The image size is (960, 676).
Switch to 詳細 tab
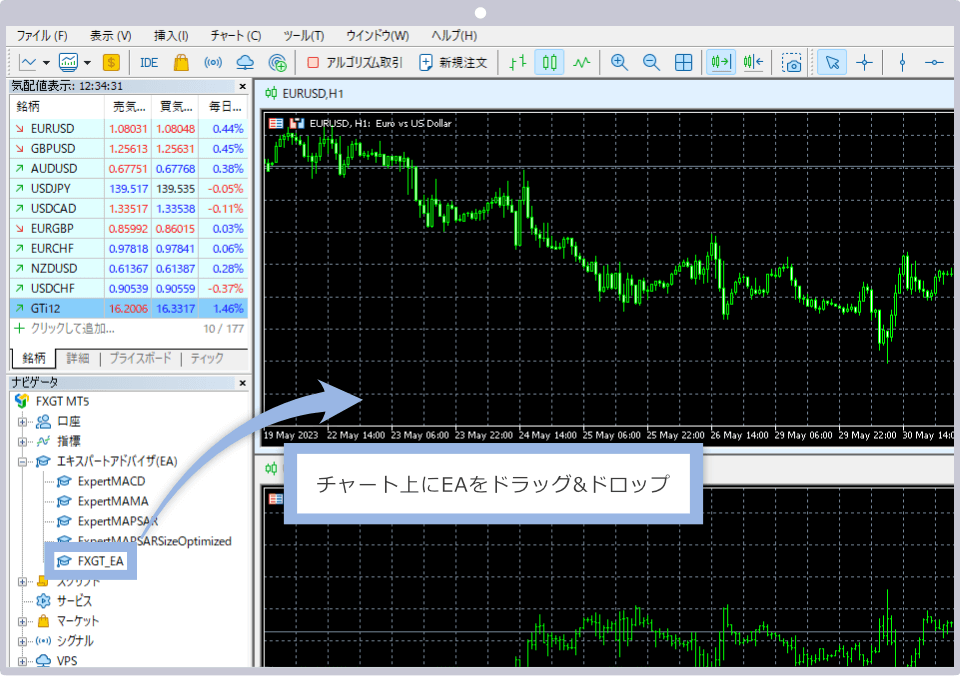pos(78,358)
